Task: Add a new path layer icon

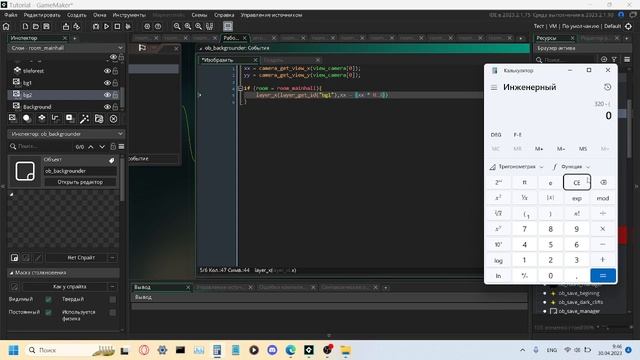Action: [x=56, y=118]
